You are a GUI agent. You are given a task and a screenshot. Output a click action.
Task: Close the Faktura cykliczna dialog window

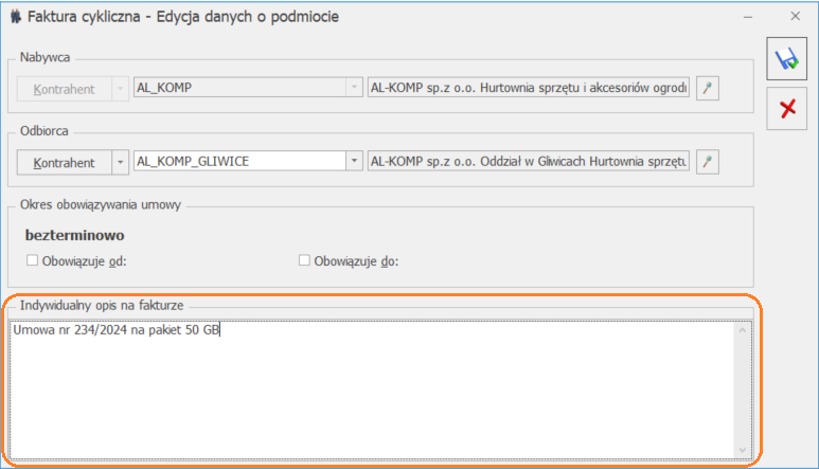click(795, 16)
